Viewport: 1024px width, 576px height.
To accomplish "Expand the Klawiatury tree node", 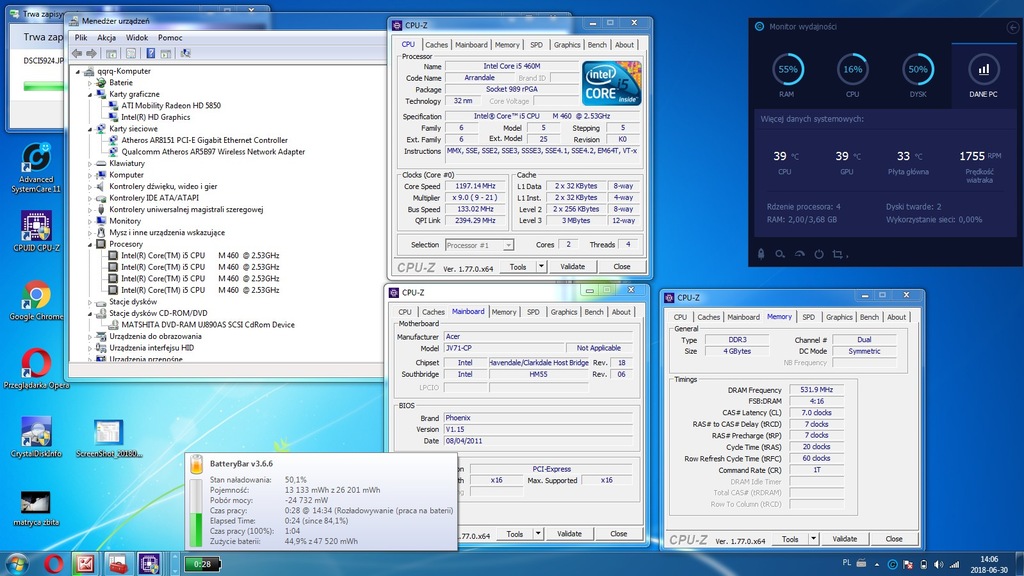I will click(x=90, y=163).
